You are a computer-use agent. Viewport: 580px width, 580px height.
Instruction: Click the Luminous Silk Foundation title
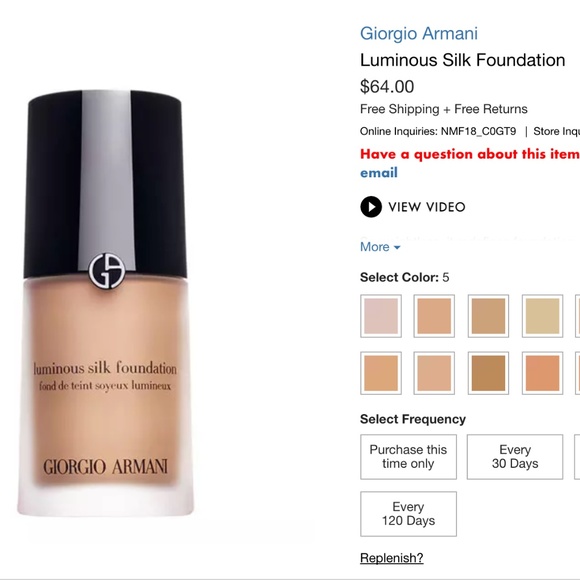click(x=462, y=60)
